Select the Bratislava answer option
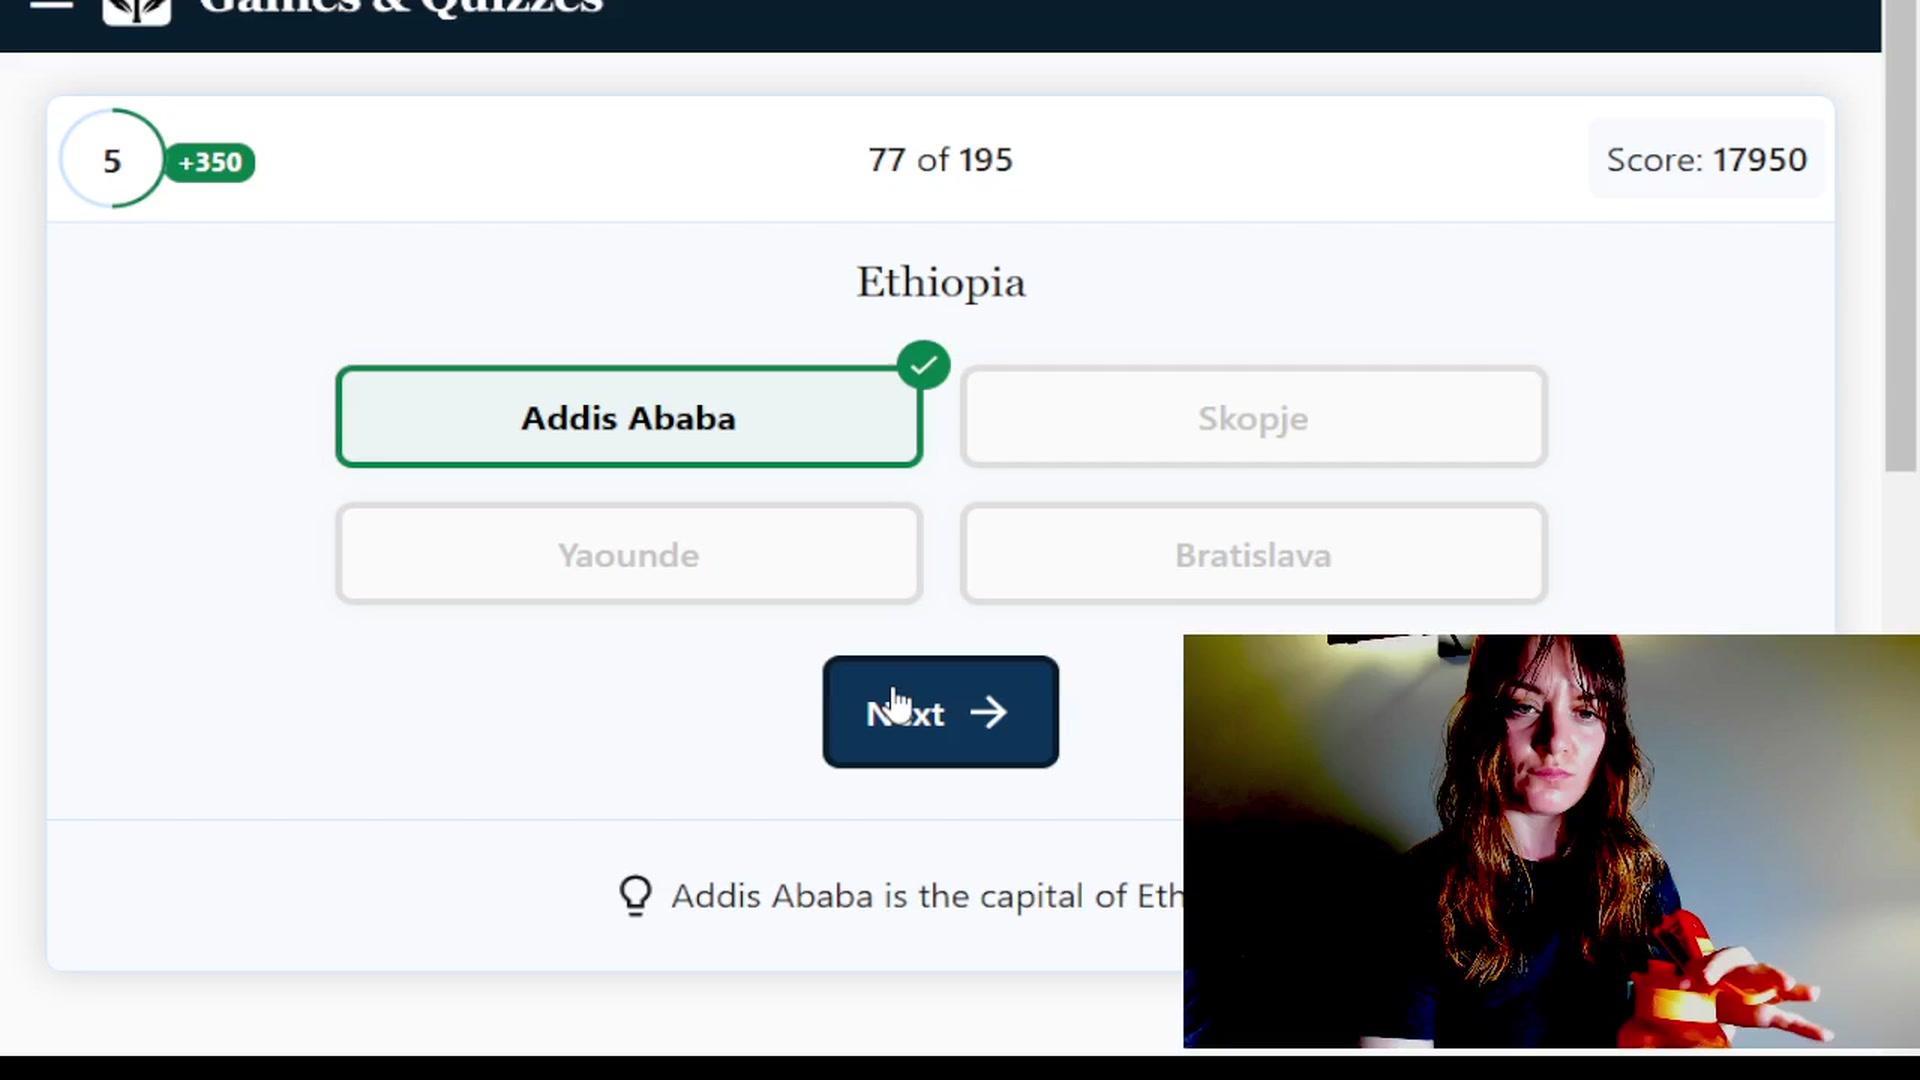 pyautogui.click(x=1253, y=554)
